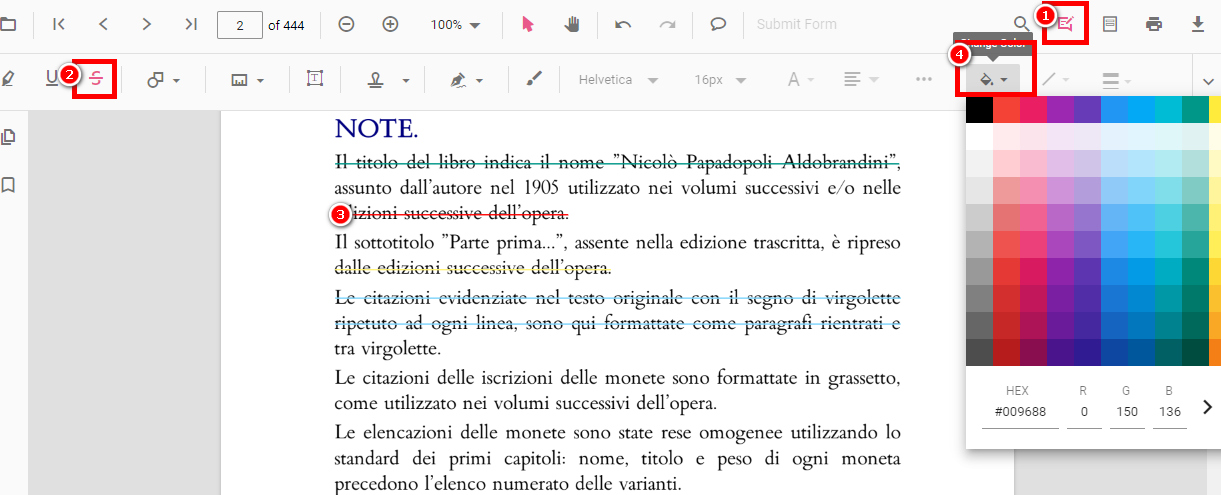Image resolution: width=1221 pixels, height=495 pixels.
Task: Zoom out with the minus icon
Action: tap(346, 24)
